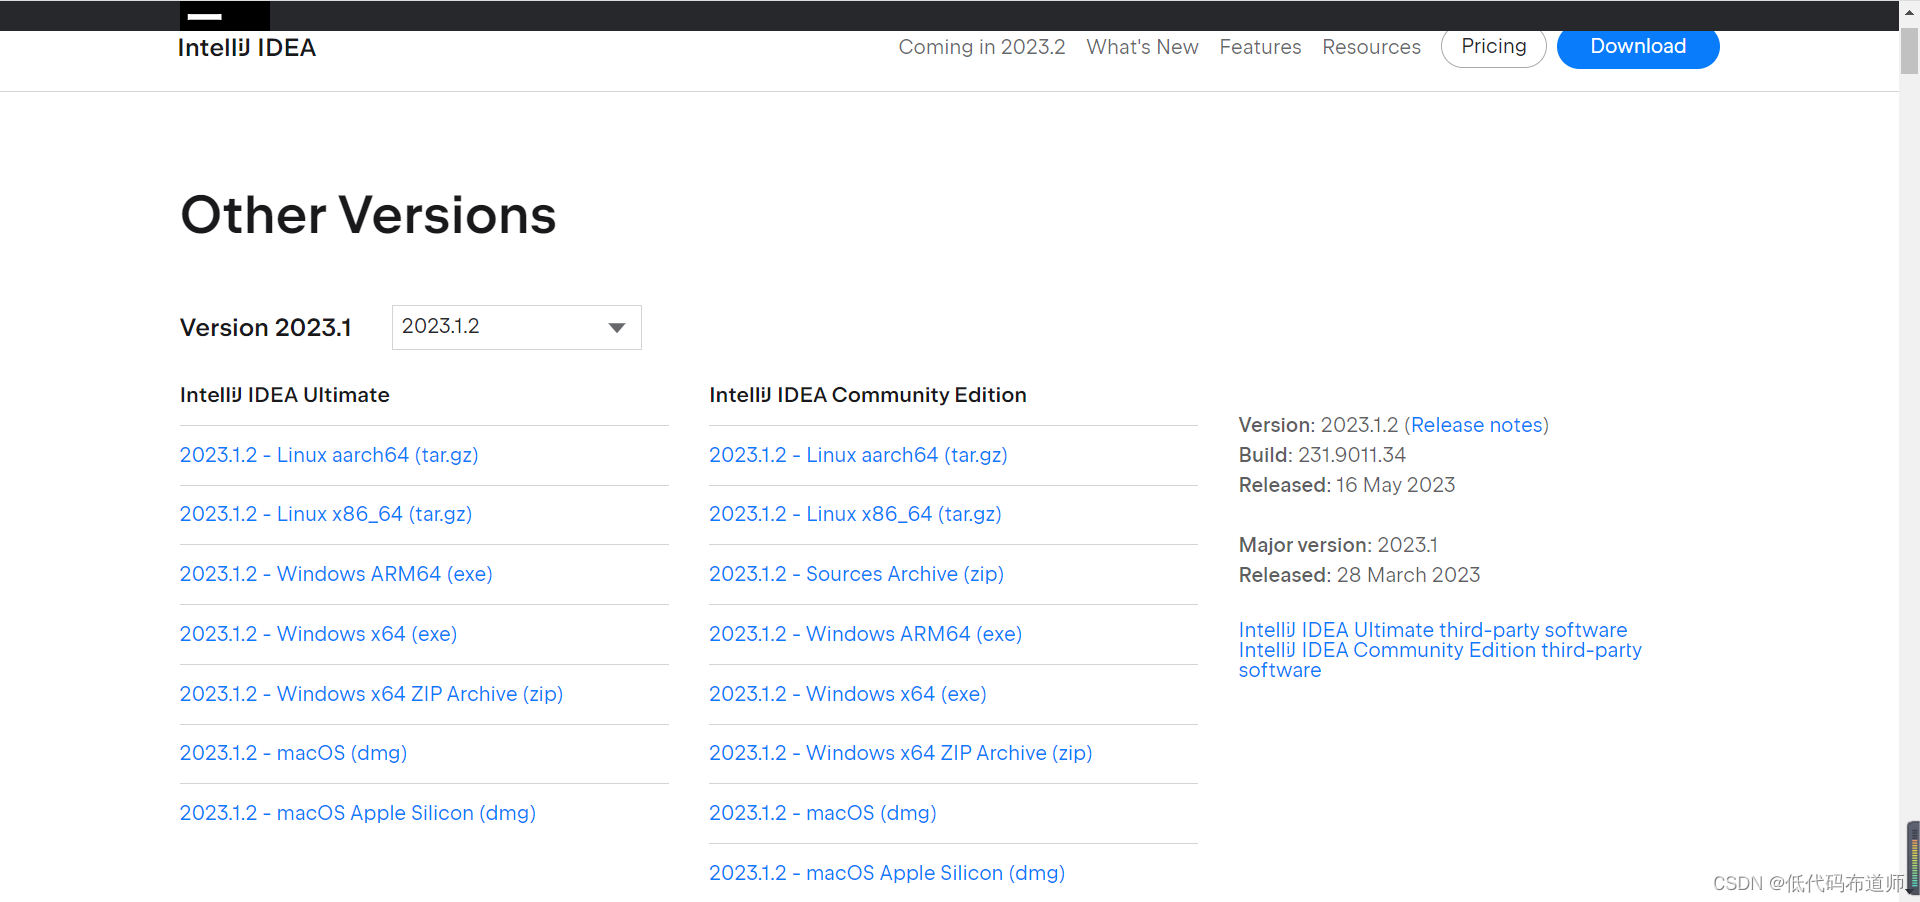This screenshot has height=902, width=1920.
Task: Download Community Sources Archive zip
Action: (x=856, y=574)
